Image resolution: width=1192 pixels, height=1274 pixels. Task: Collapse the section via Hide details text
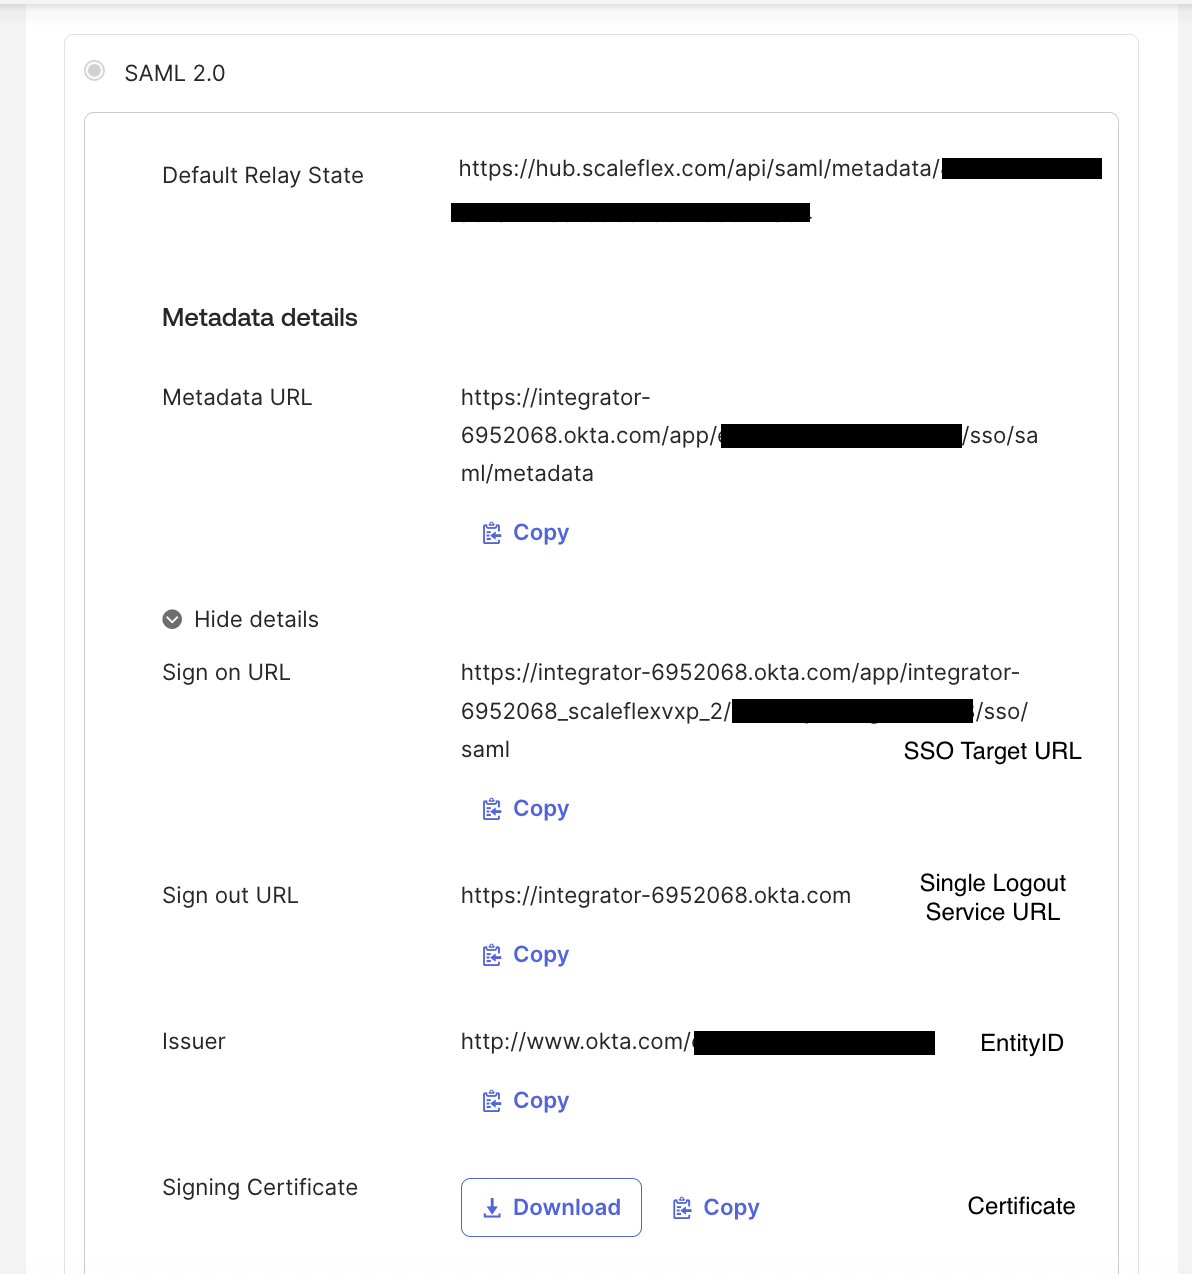tap(256, 620)
